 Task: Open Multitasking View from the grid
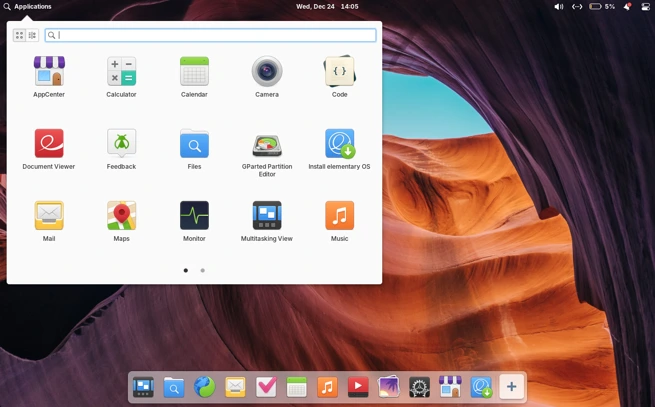pos(267,221)
